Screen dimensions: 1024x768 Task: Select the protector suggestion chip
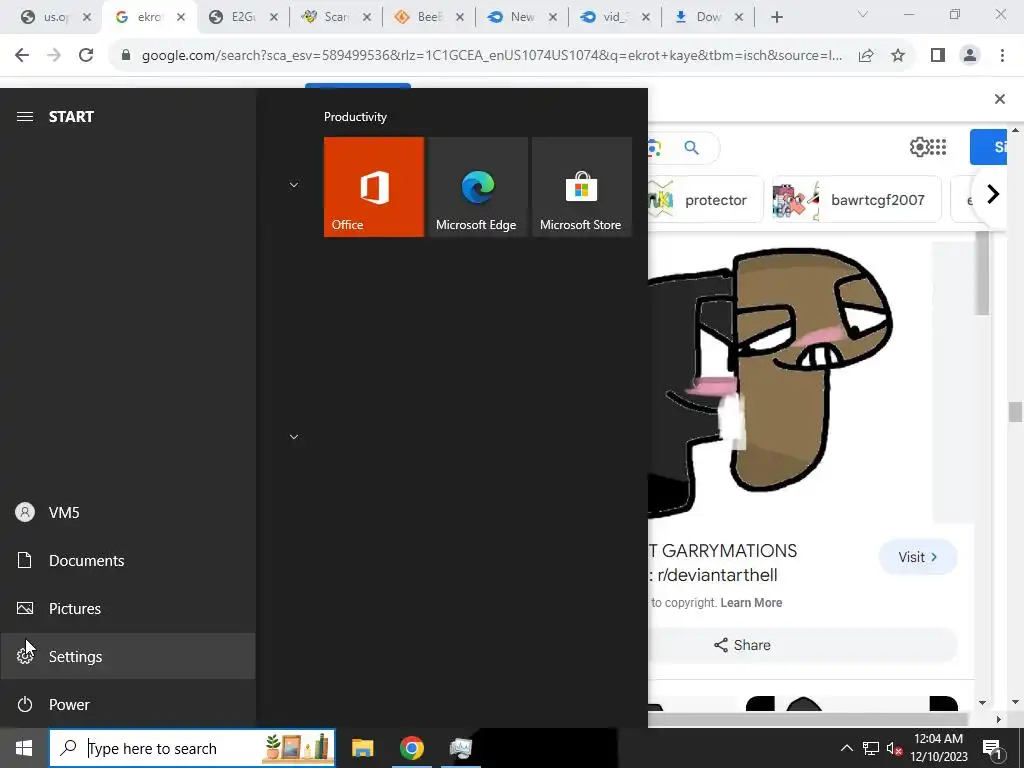(x=706, y=200)
